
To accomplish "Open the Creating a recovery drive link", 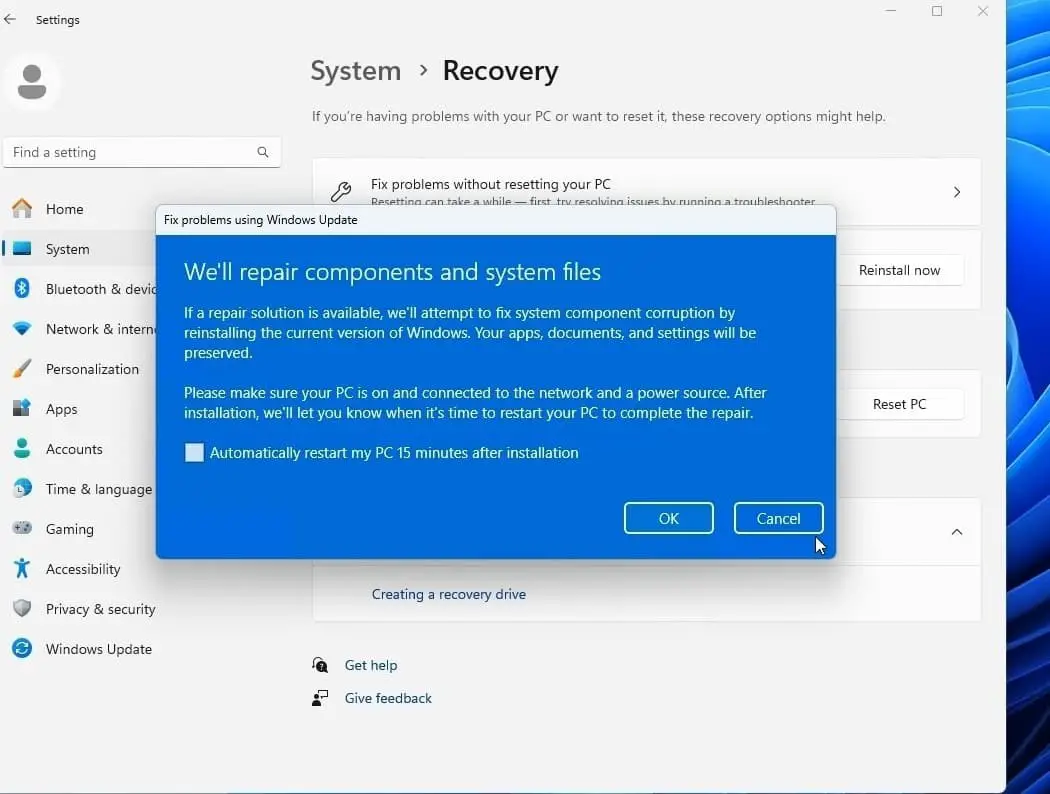I will (448, 594).
